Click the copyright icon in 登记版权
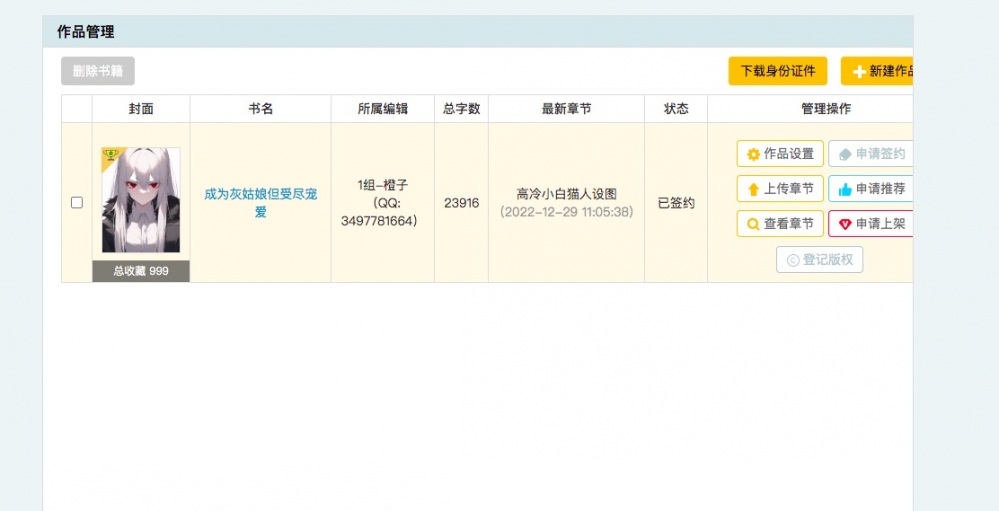 [792, 260]
